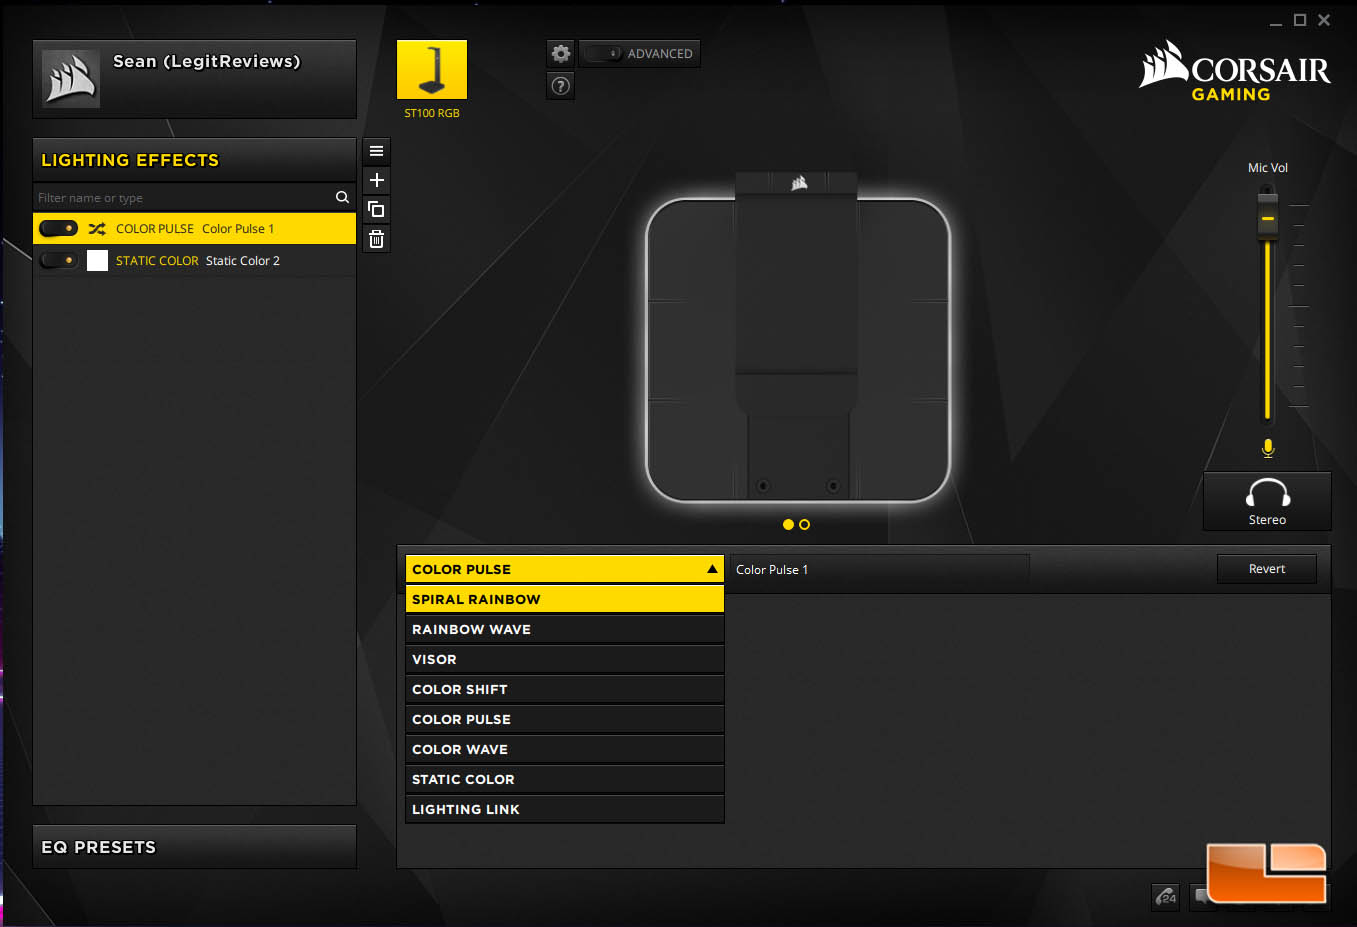Minimize the Corsair window
1357x927 pixels.
[1275, 21]
